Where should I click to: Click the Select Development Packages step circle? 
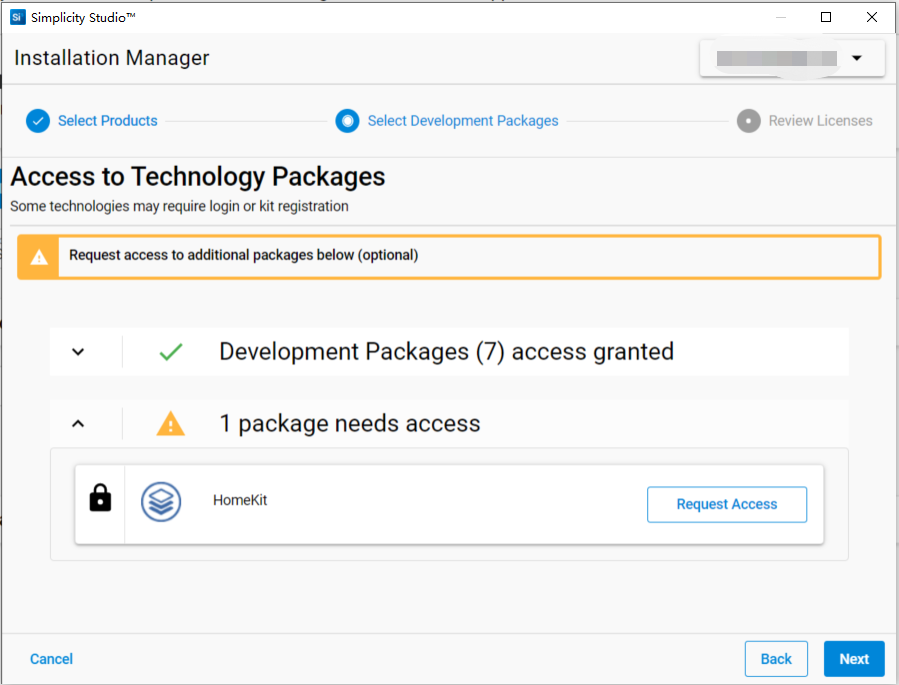347,121
